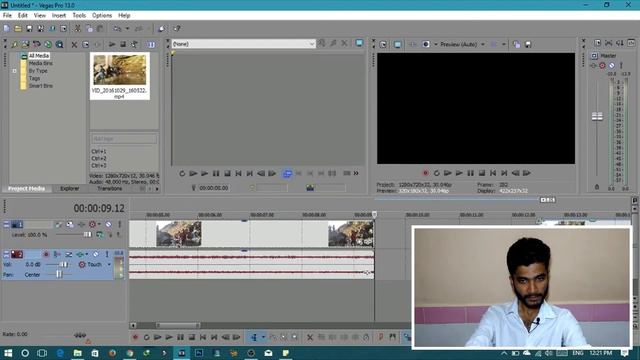Select the VID_20161029 mp4 thumbnail
The width and height of the screenshot is (640, 360).
(120, 76)
